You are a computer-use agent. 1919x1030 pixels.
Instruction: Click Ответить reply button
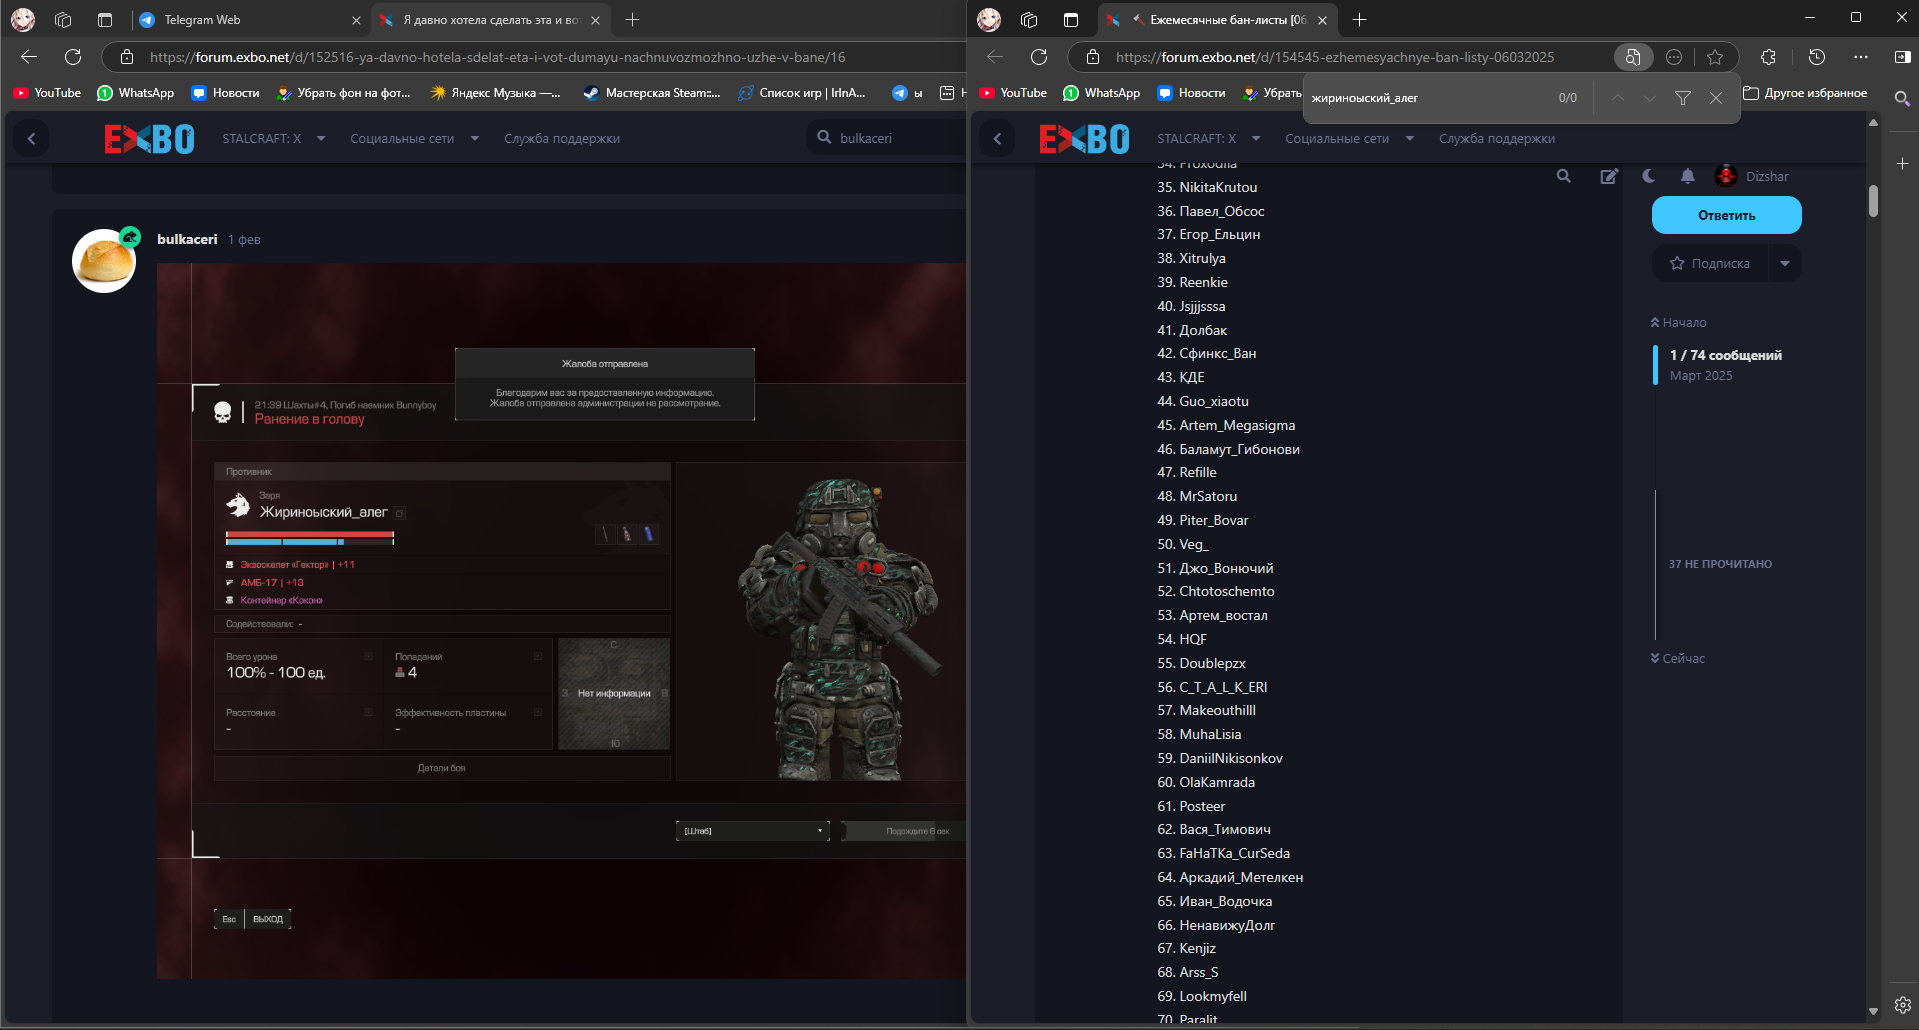click(x=1727, y=215)
